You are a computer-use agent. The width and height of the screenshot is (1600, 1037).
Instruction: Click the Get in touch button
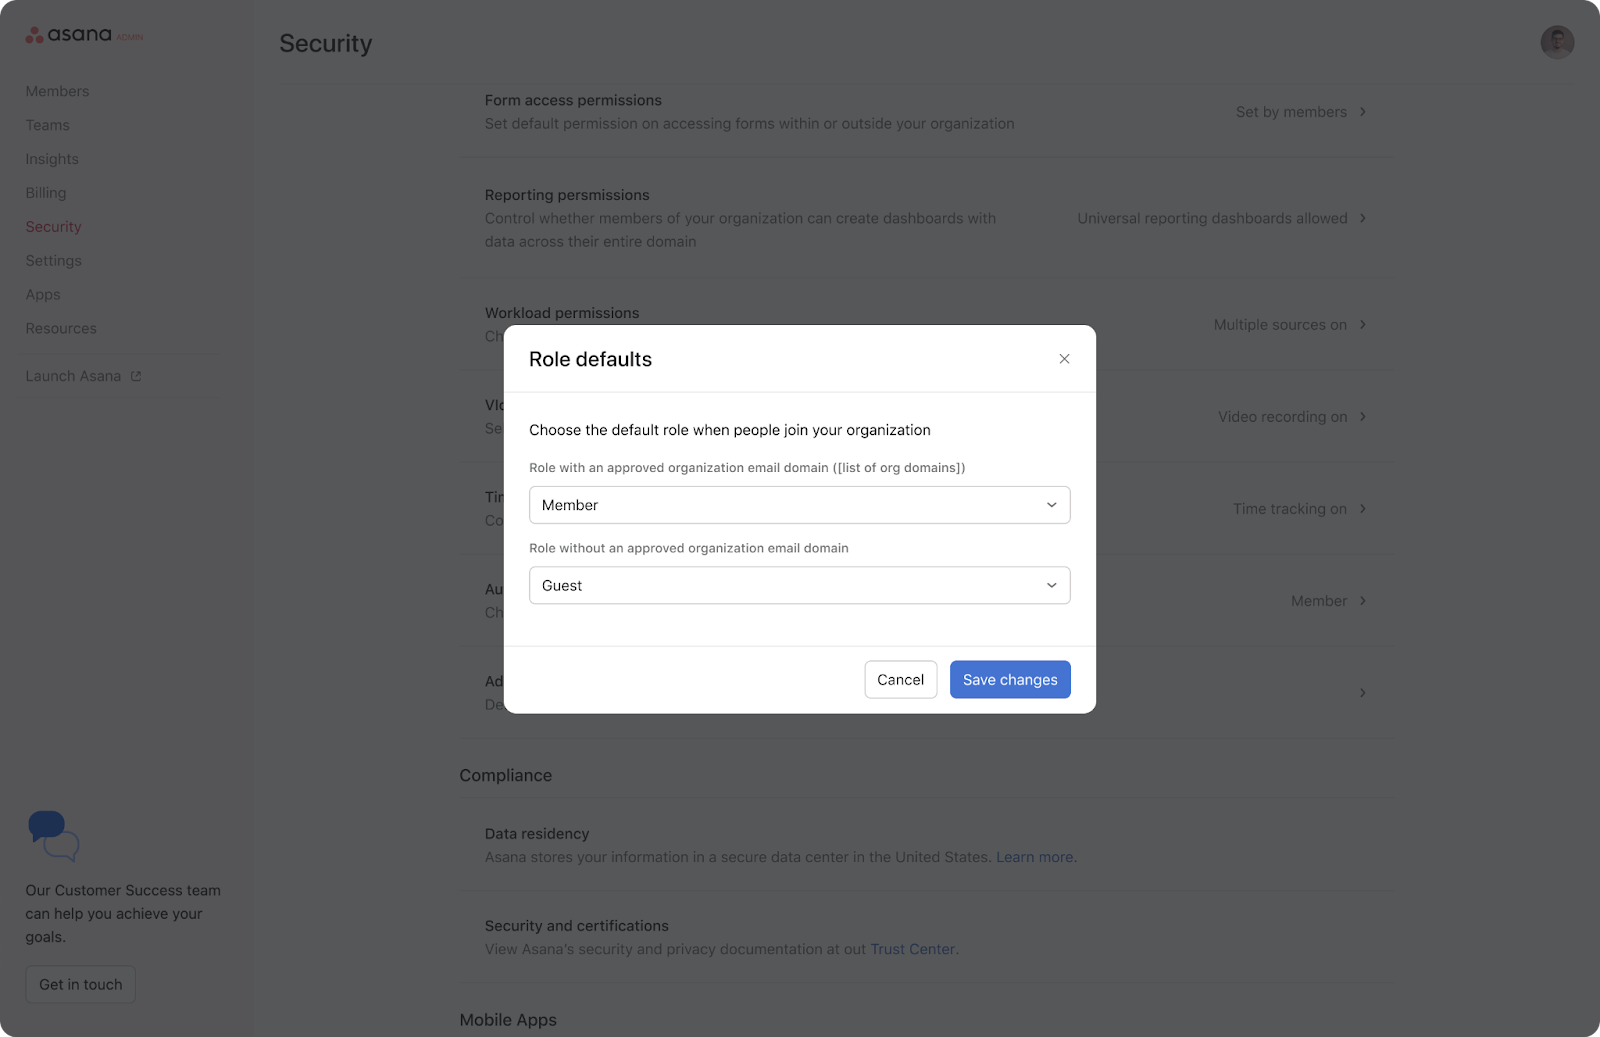[80, 984]
